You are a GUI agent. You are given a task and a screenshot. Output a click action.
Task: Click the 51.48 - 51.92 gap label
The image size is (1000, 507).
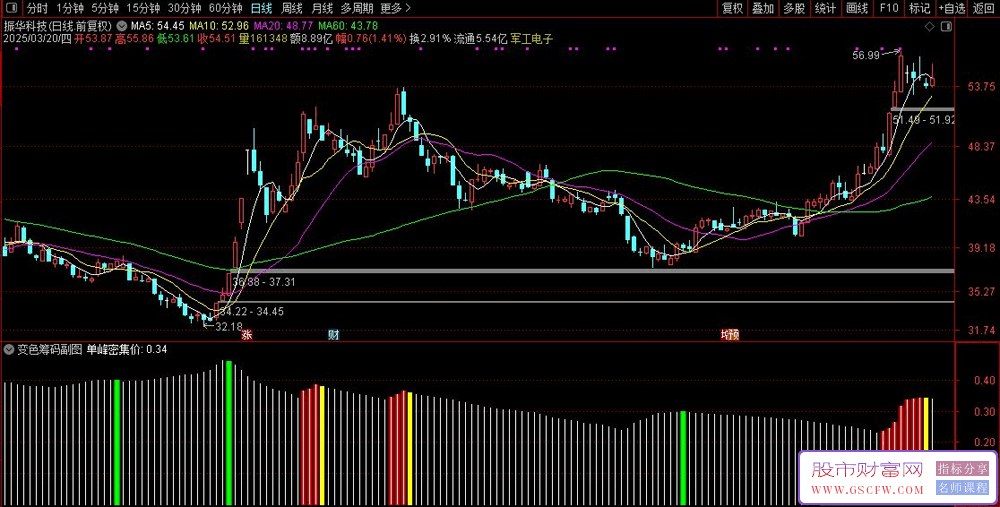pos(923,120)
